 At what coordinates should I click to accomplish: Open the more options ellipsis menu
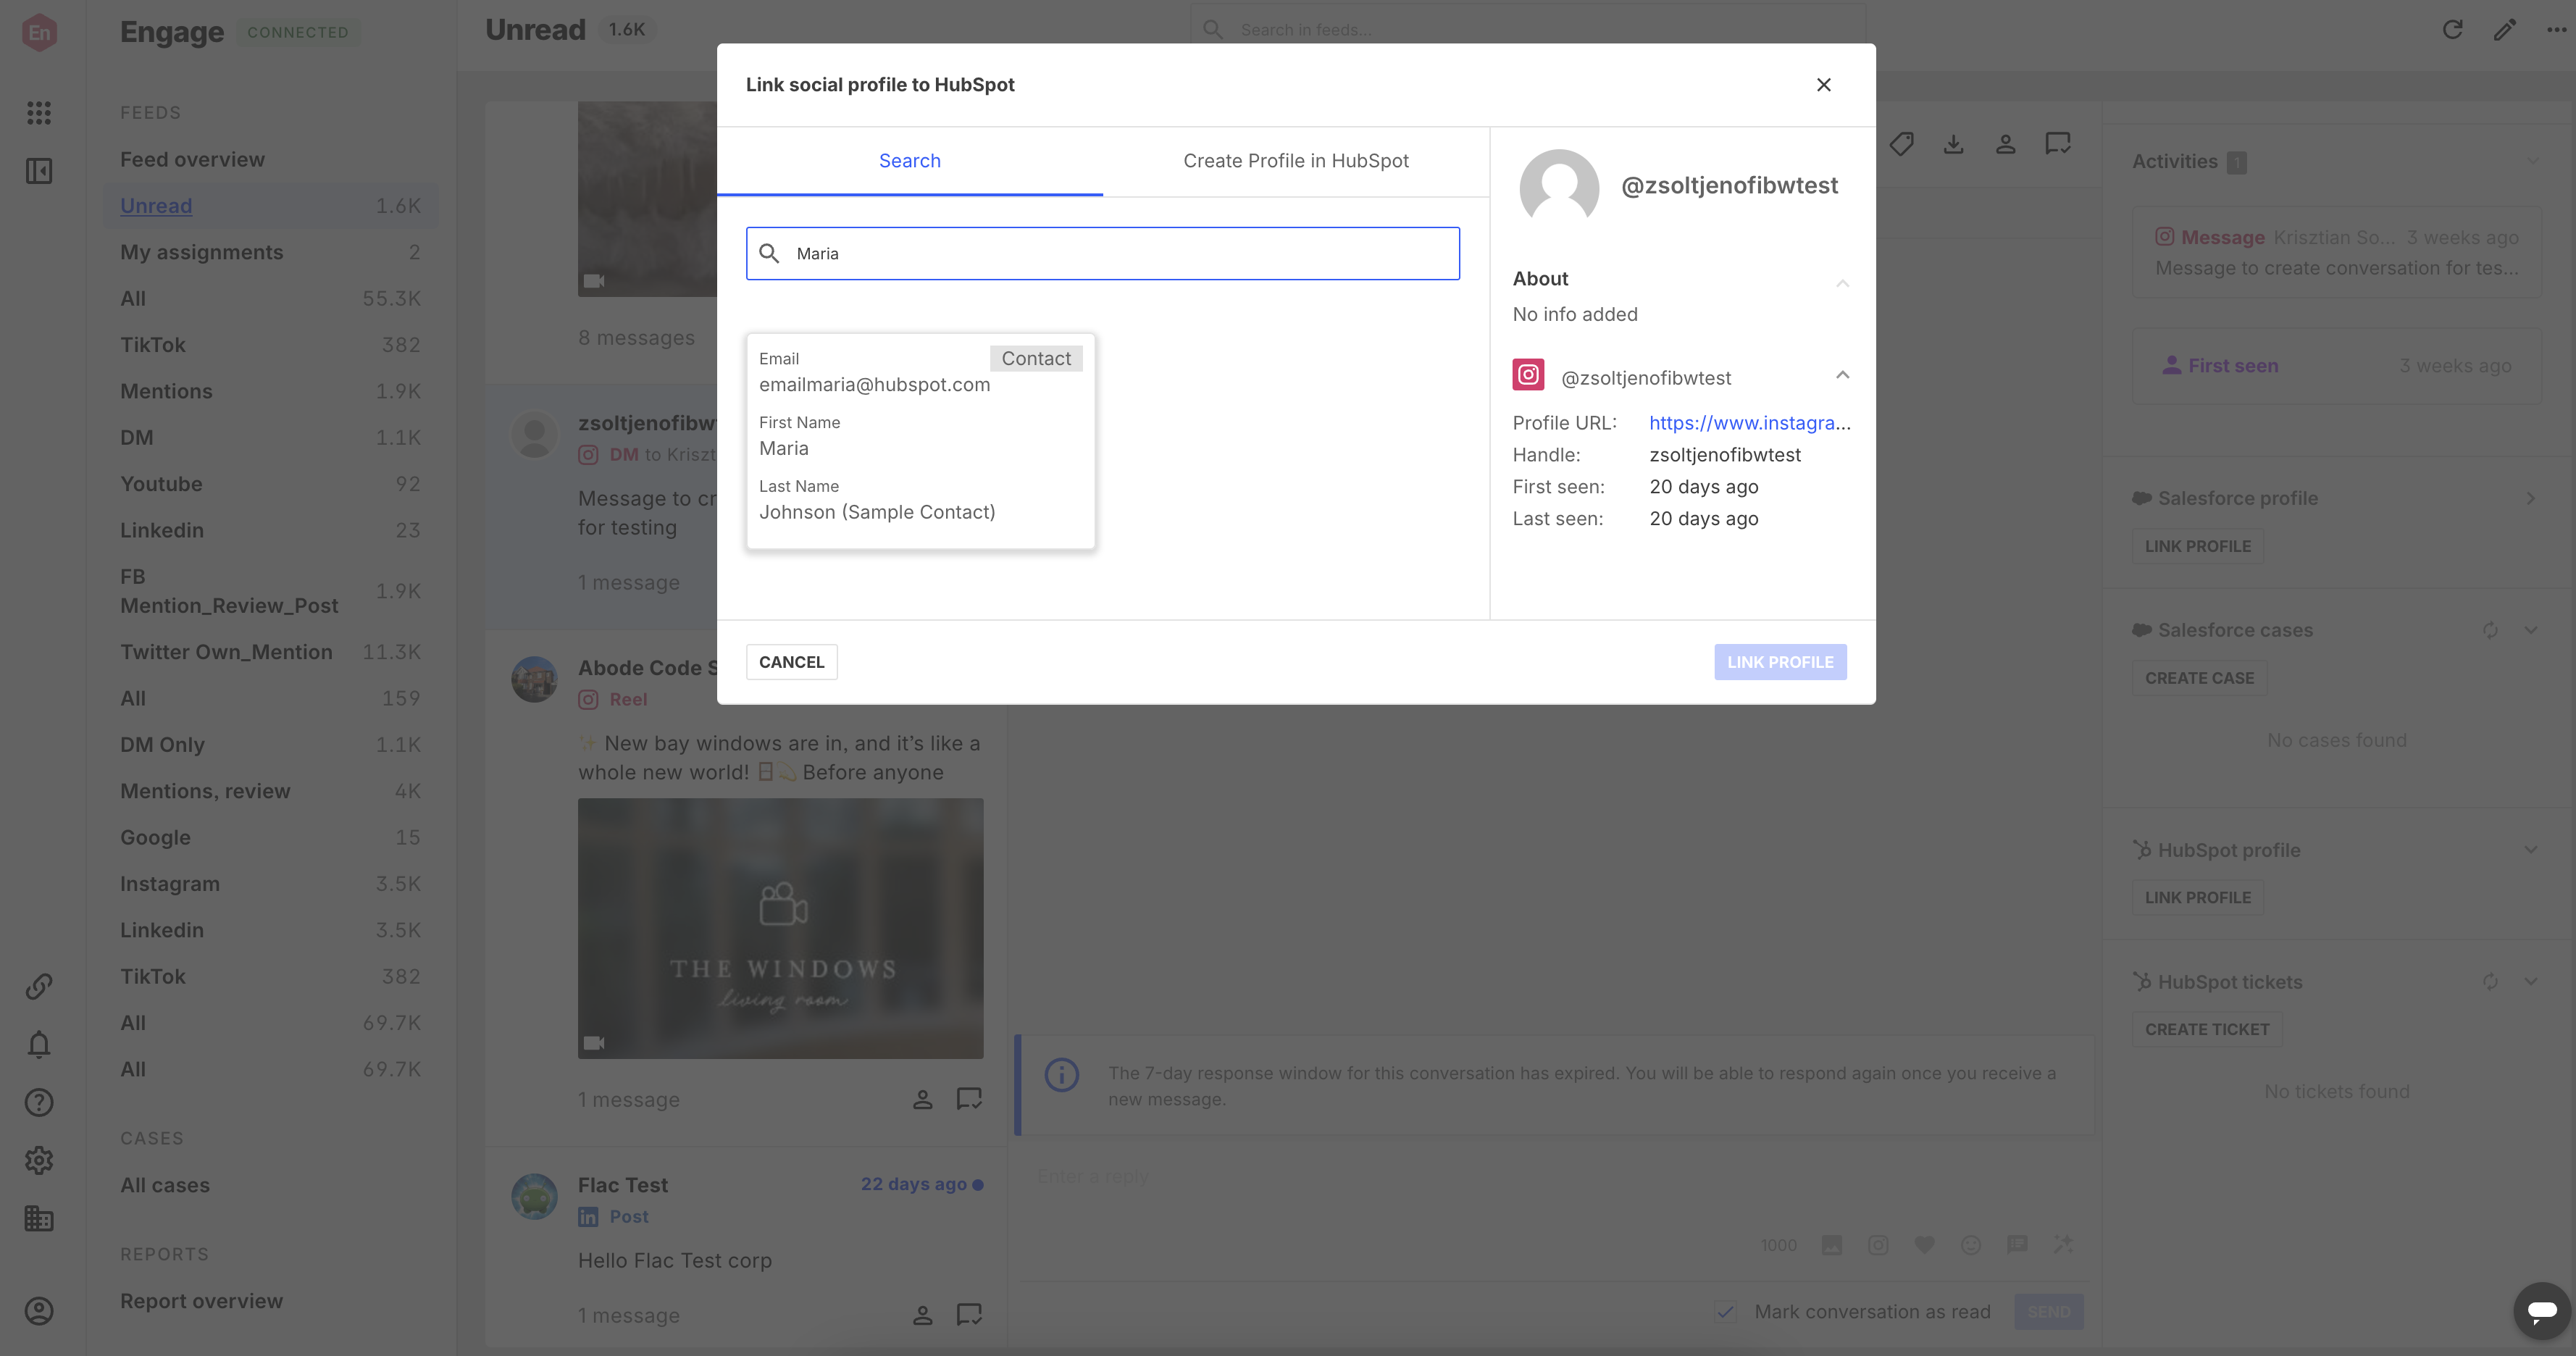(x=2556, y=30)
